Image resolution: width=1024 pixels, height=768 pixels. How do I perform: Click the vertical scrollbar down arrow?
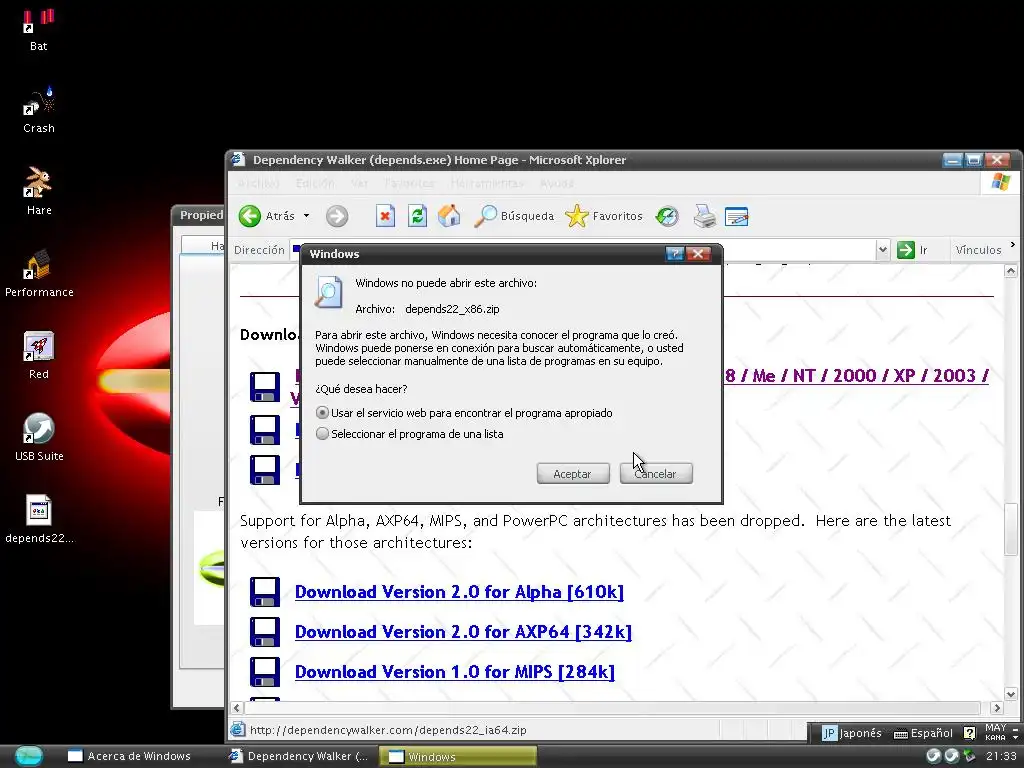tap(1010, 694)
